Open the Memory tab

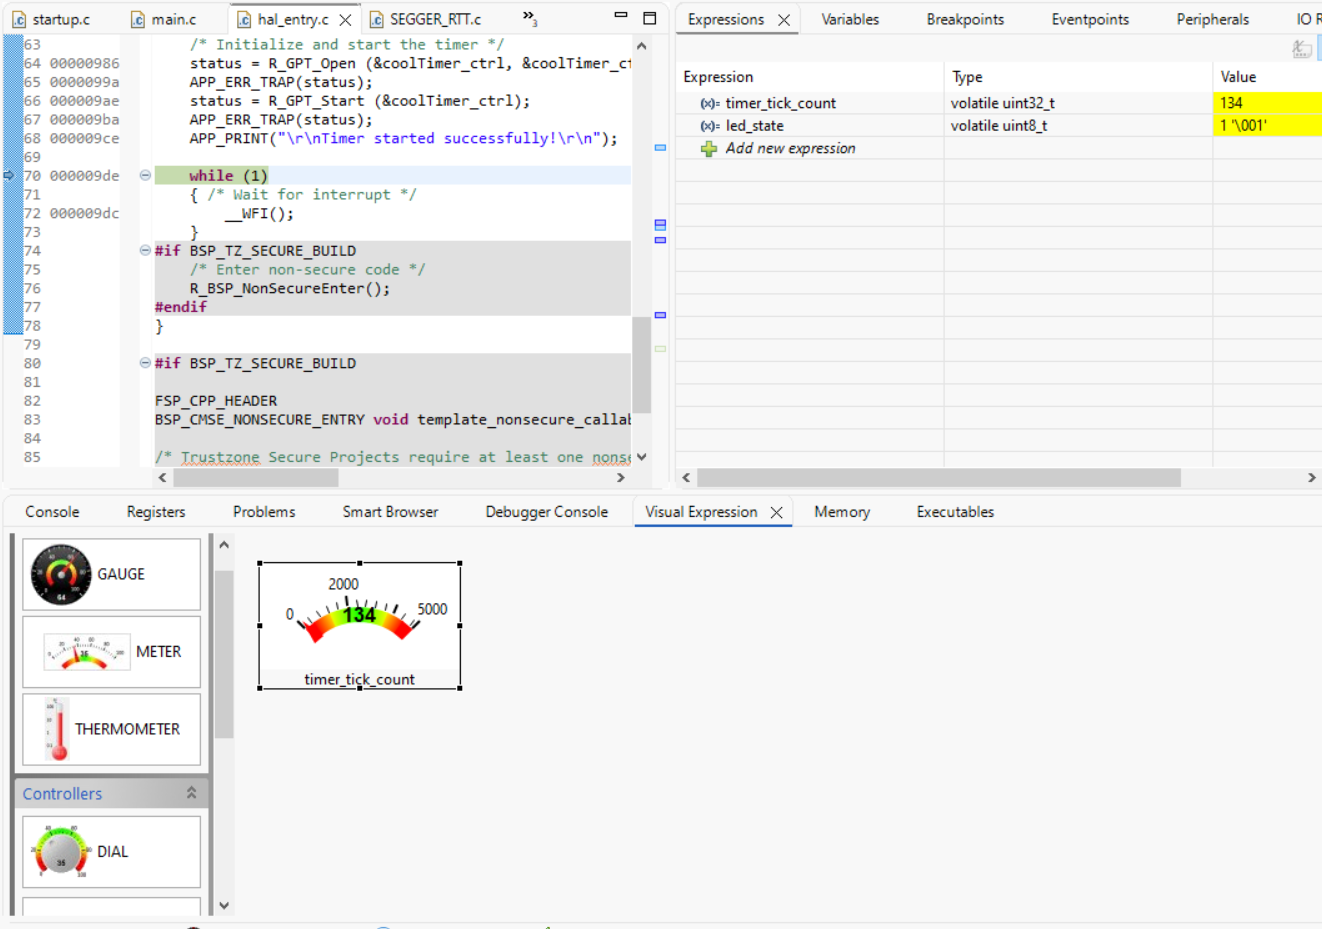coord(842,512)
